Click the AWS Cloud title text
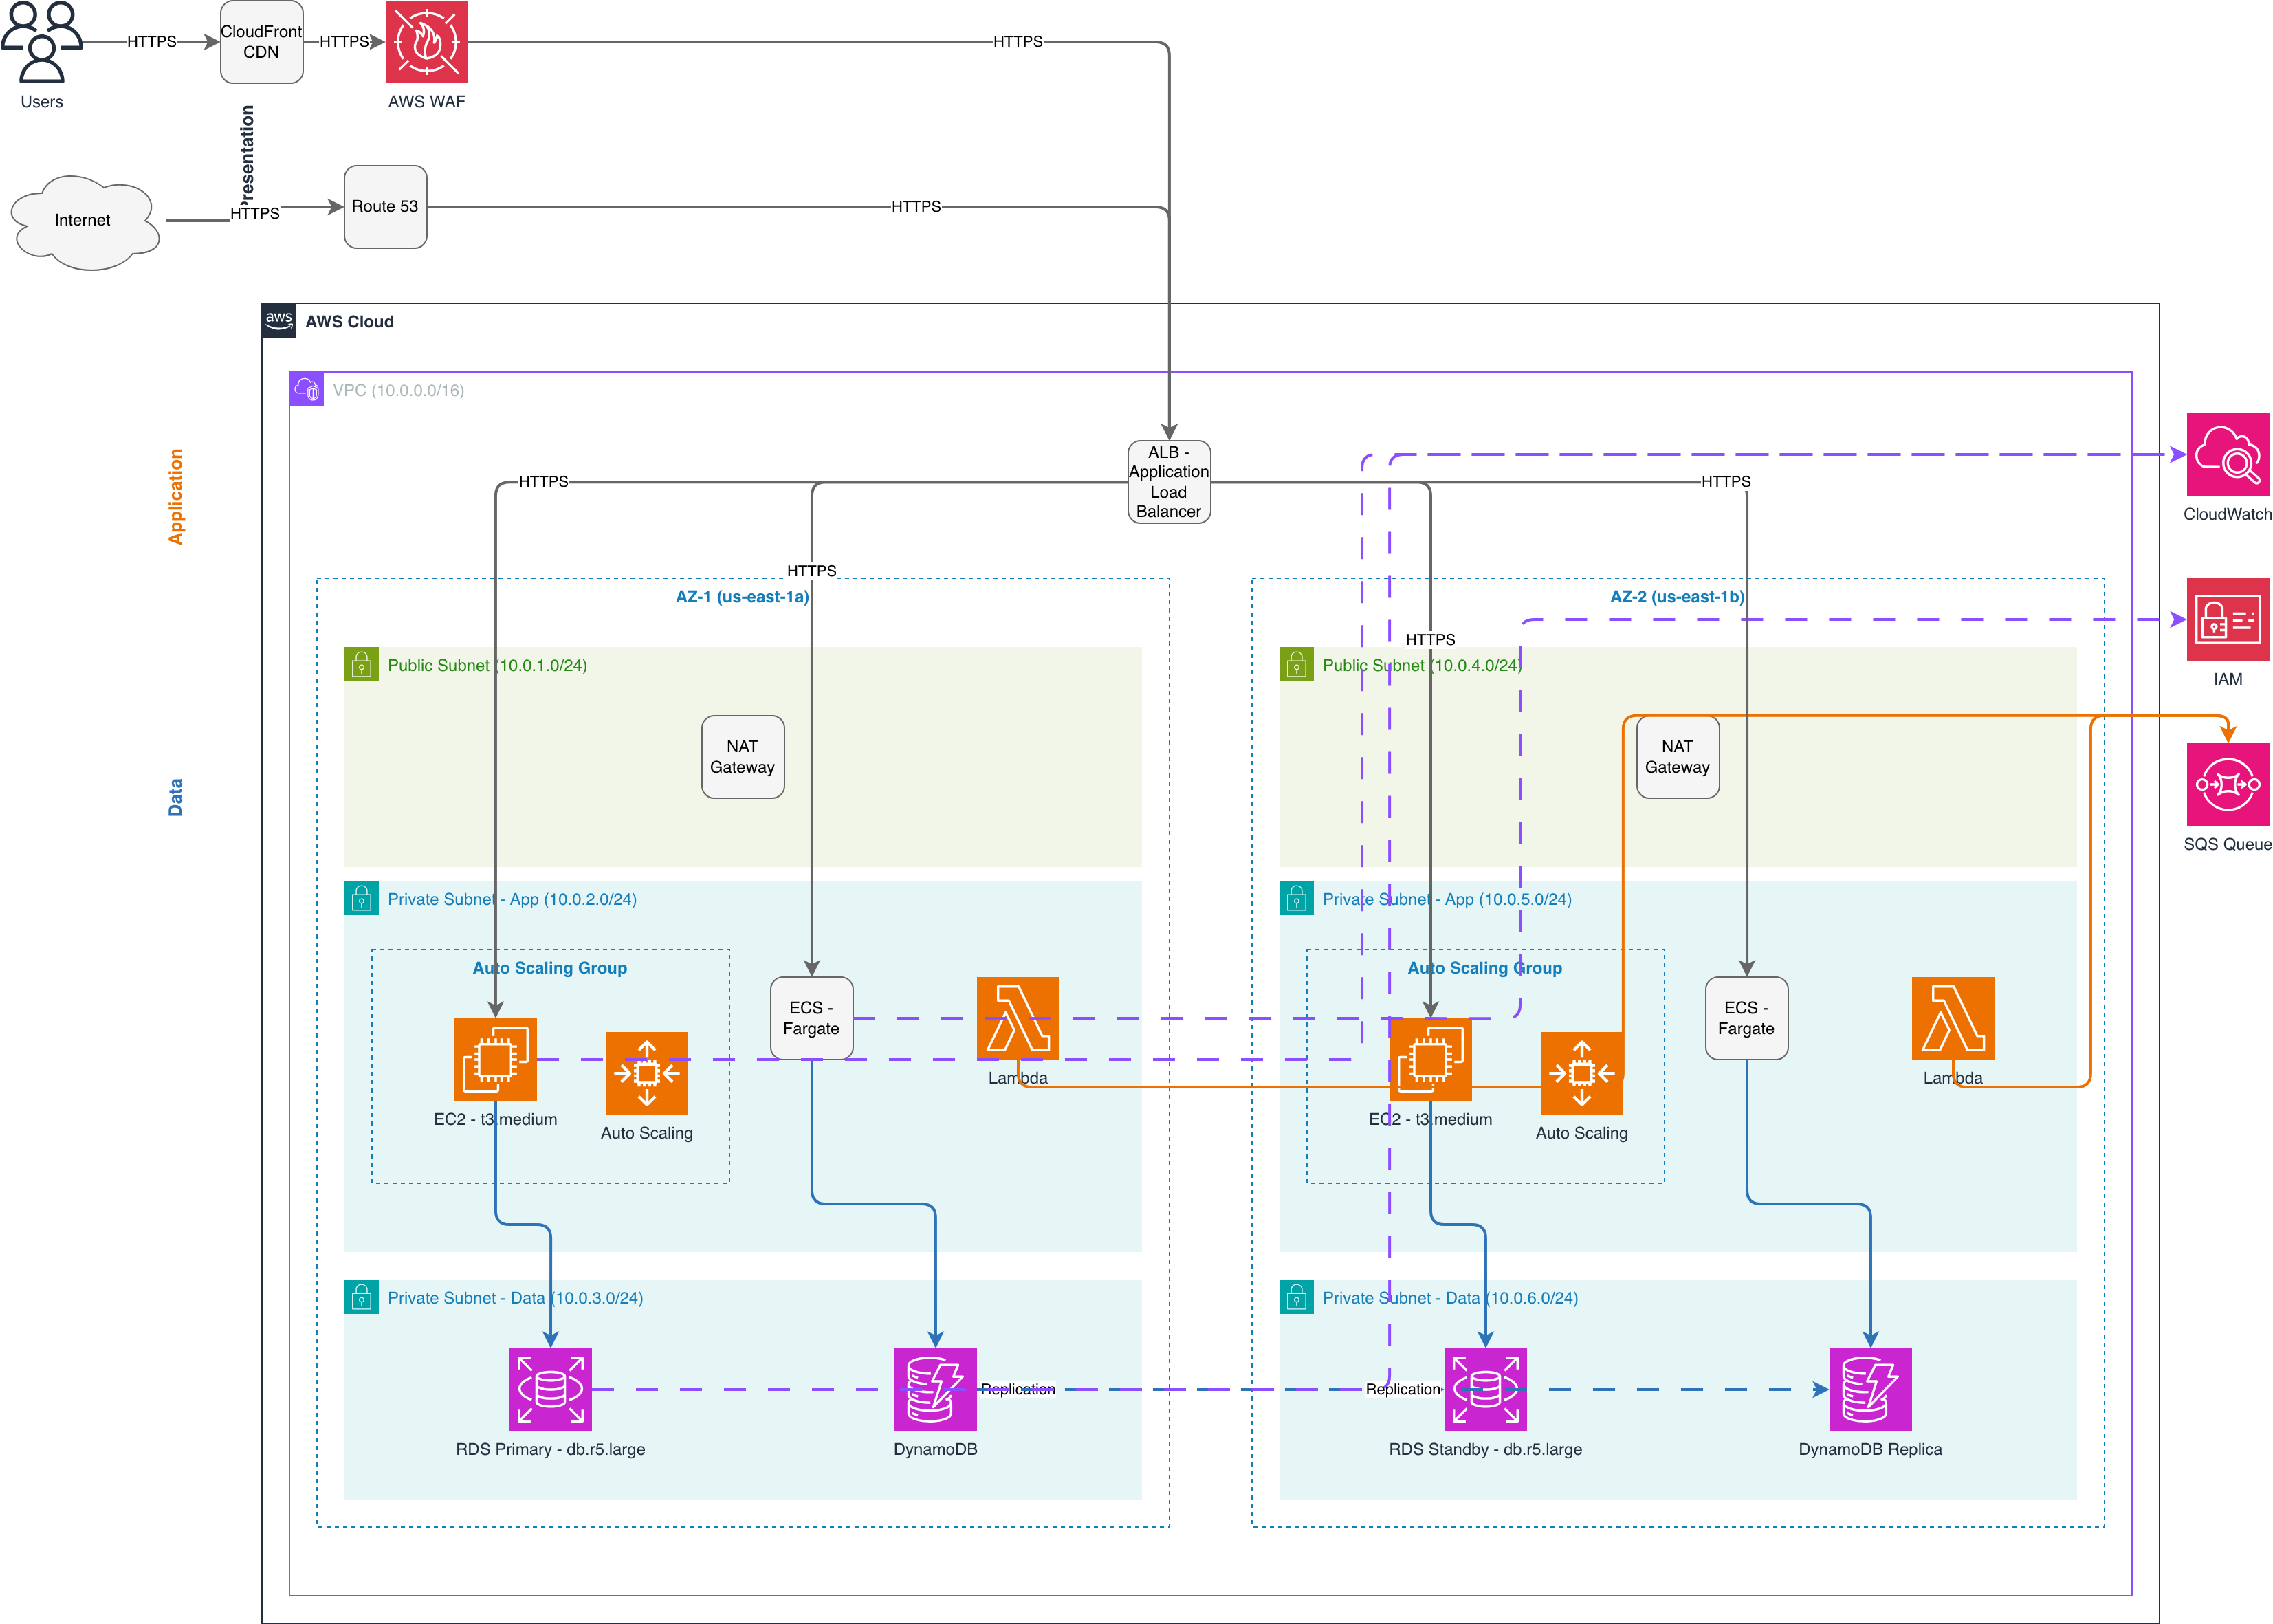Viewport: 2273px width, 1624px height. [x=350, y=321]
